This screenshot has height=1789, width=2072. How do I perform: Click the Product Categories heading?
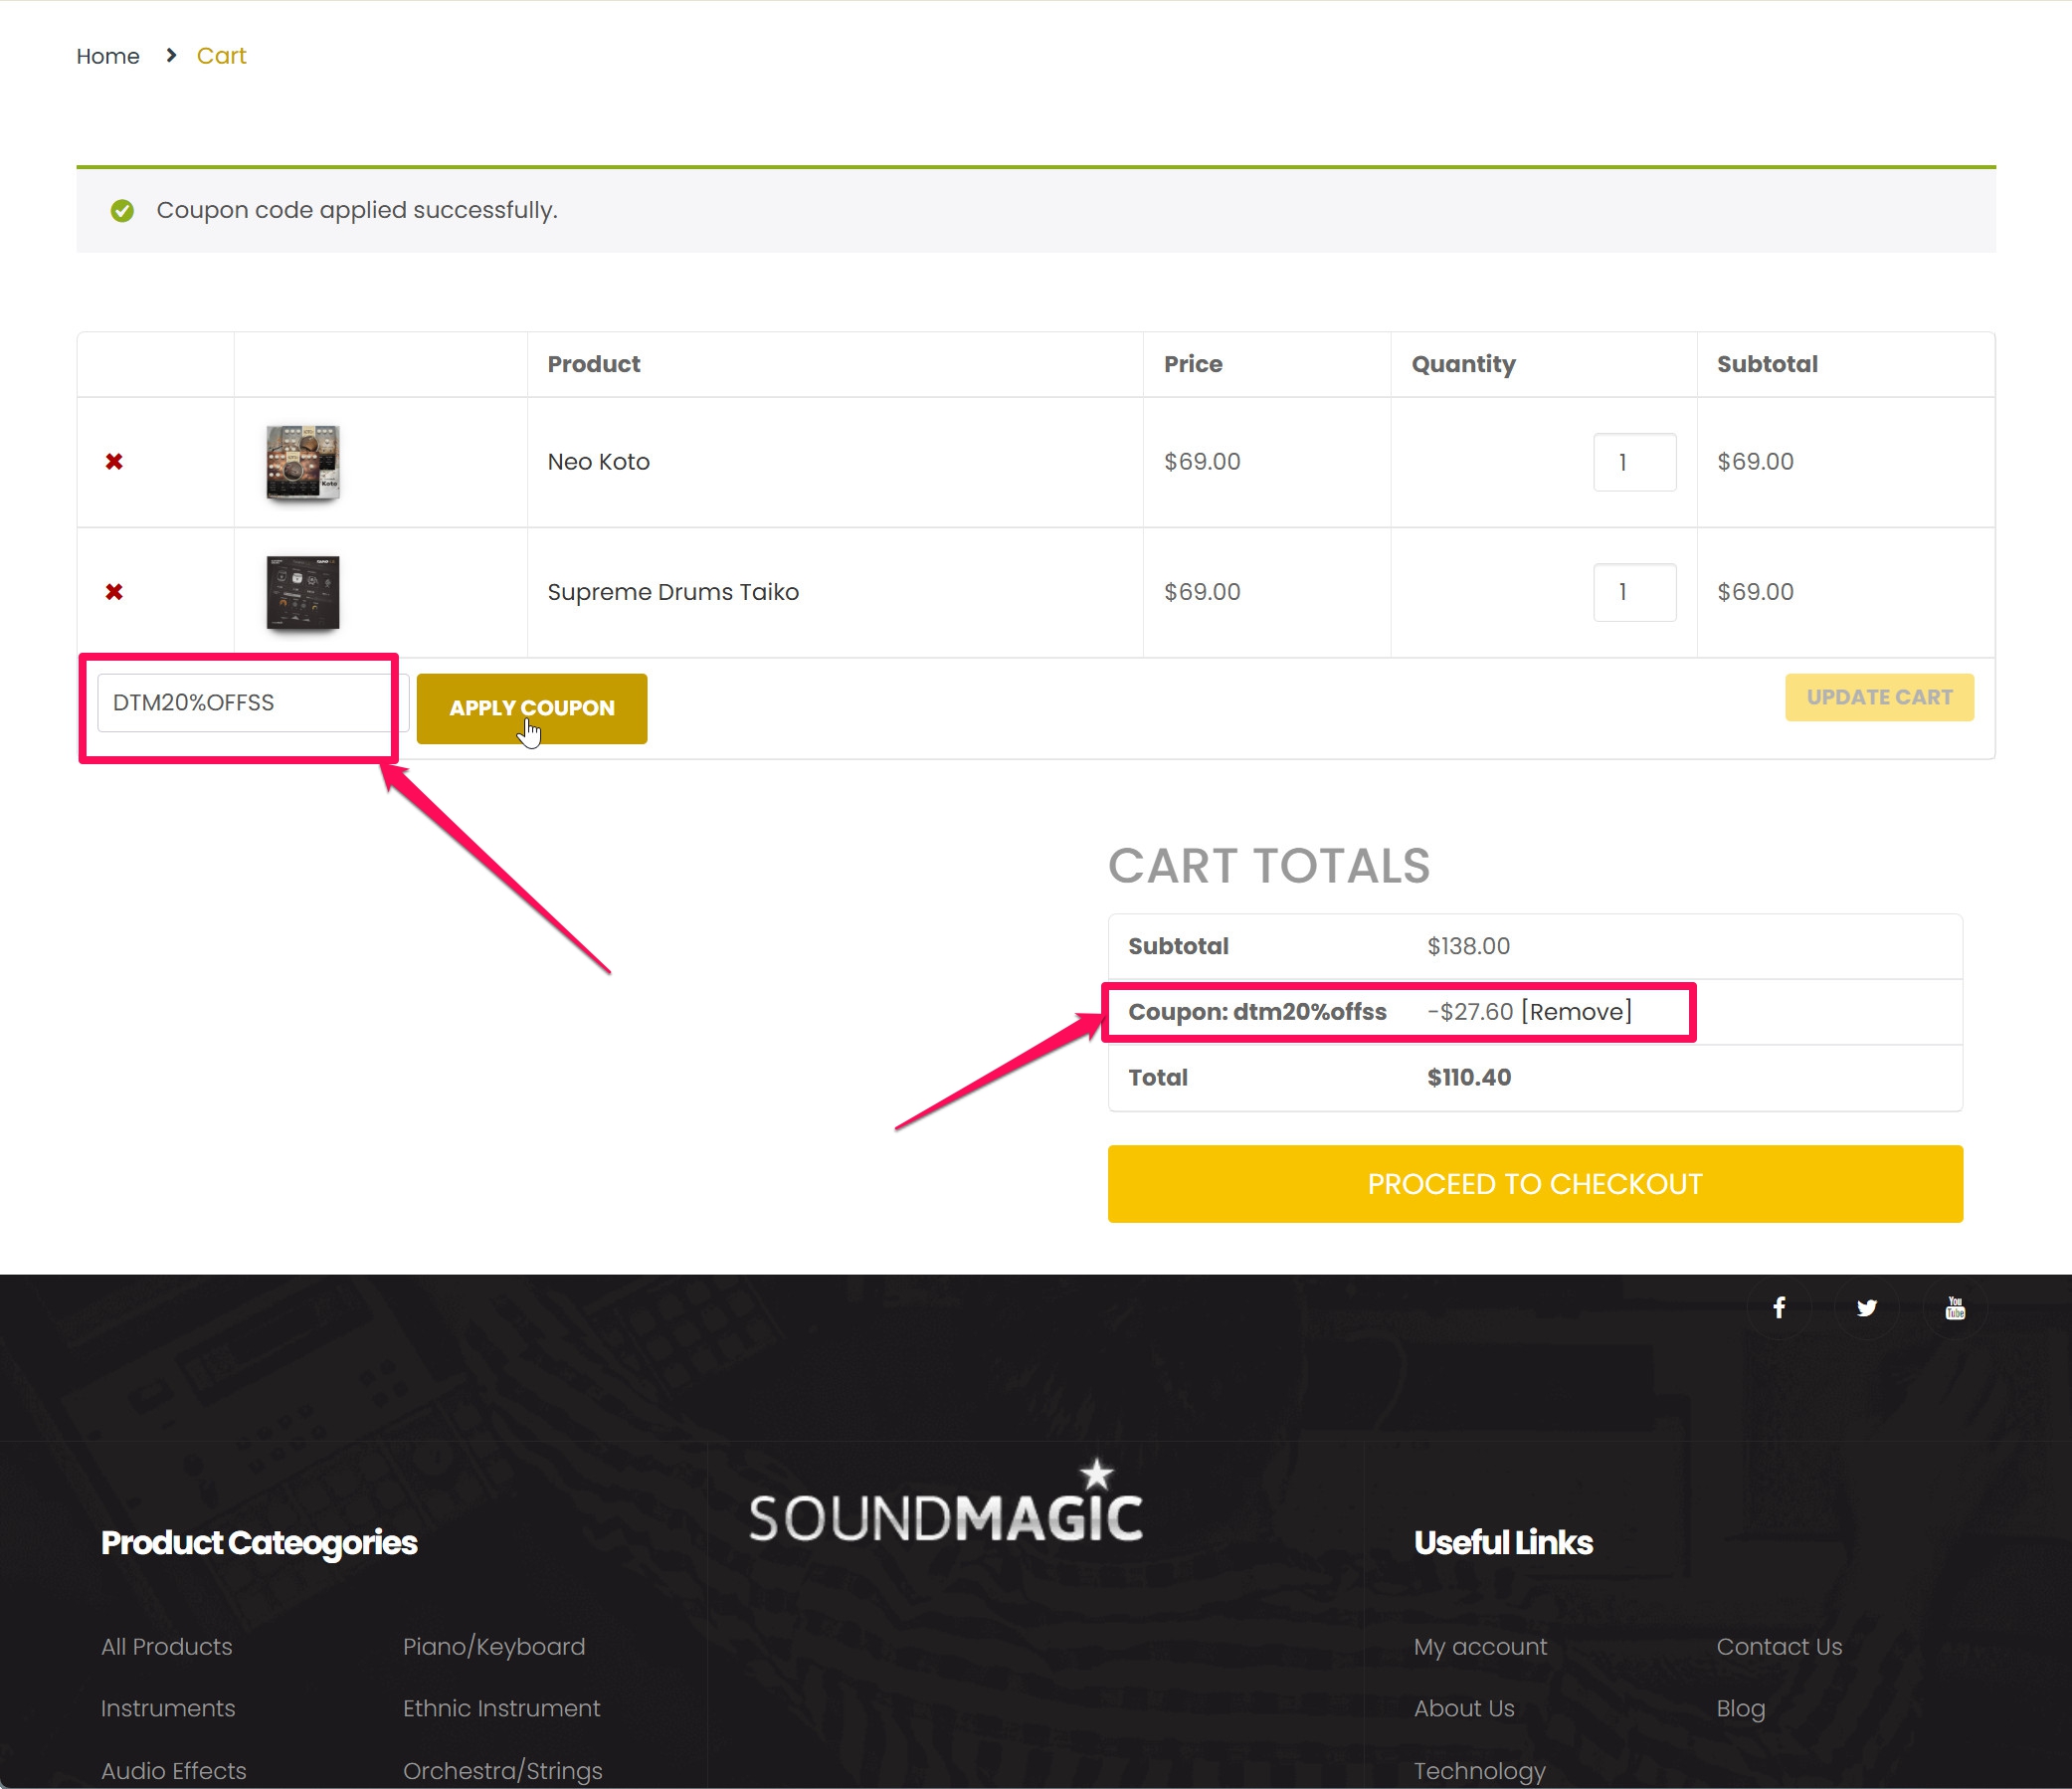[259, 1543]
